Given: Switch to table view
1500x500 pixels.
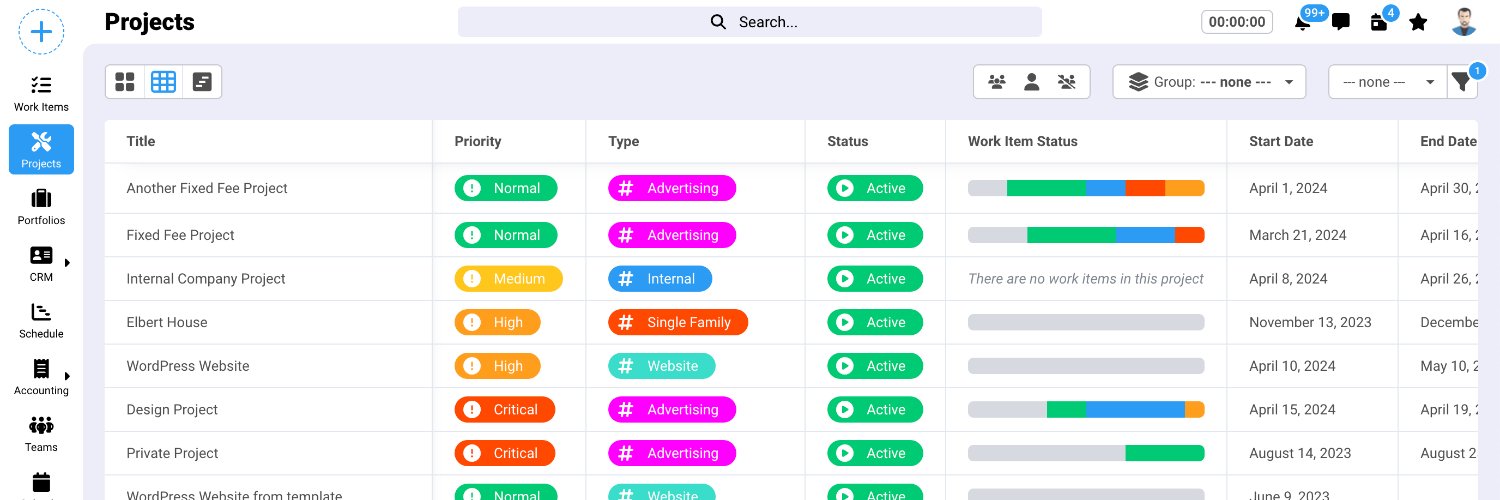Looking at the screenshot, I should pyautogui.click(x=163, y=82).
